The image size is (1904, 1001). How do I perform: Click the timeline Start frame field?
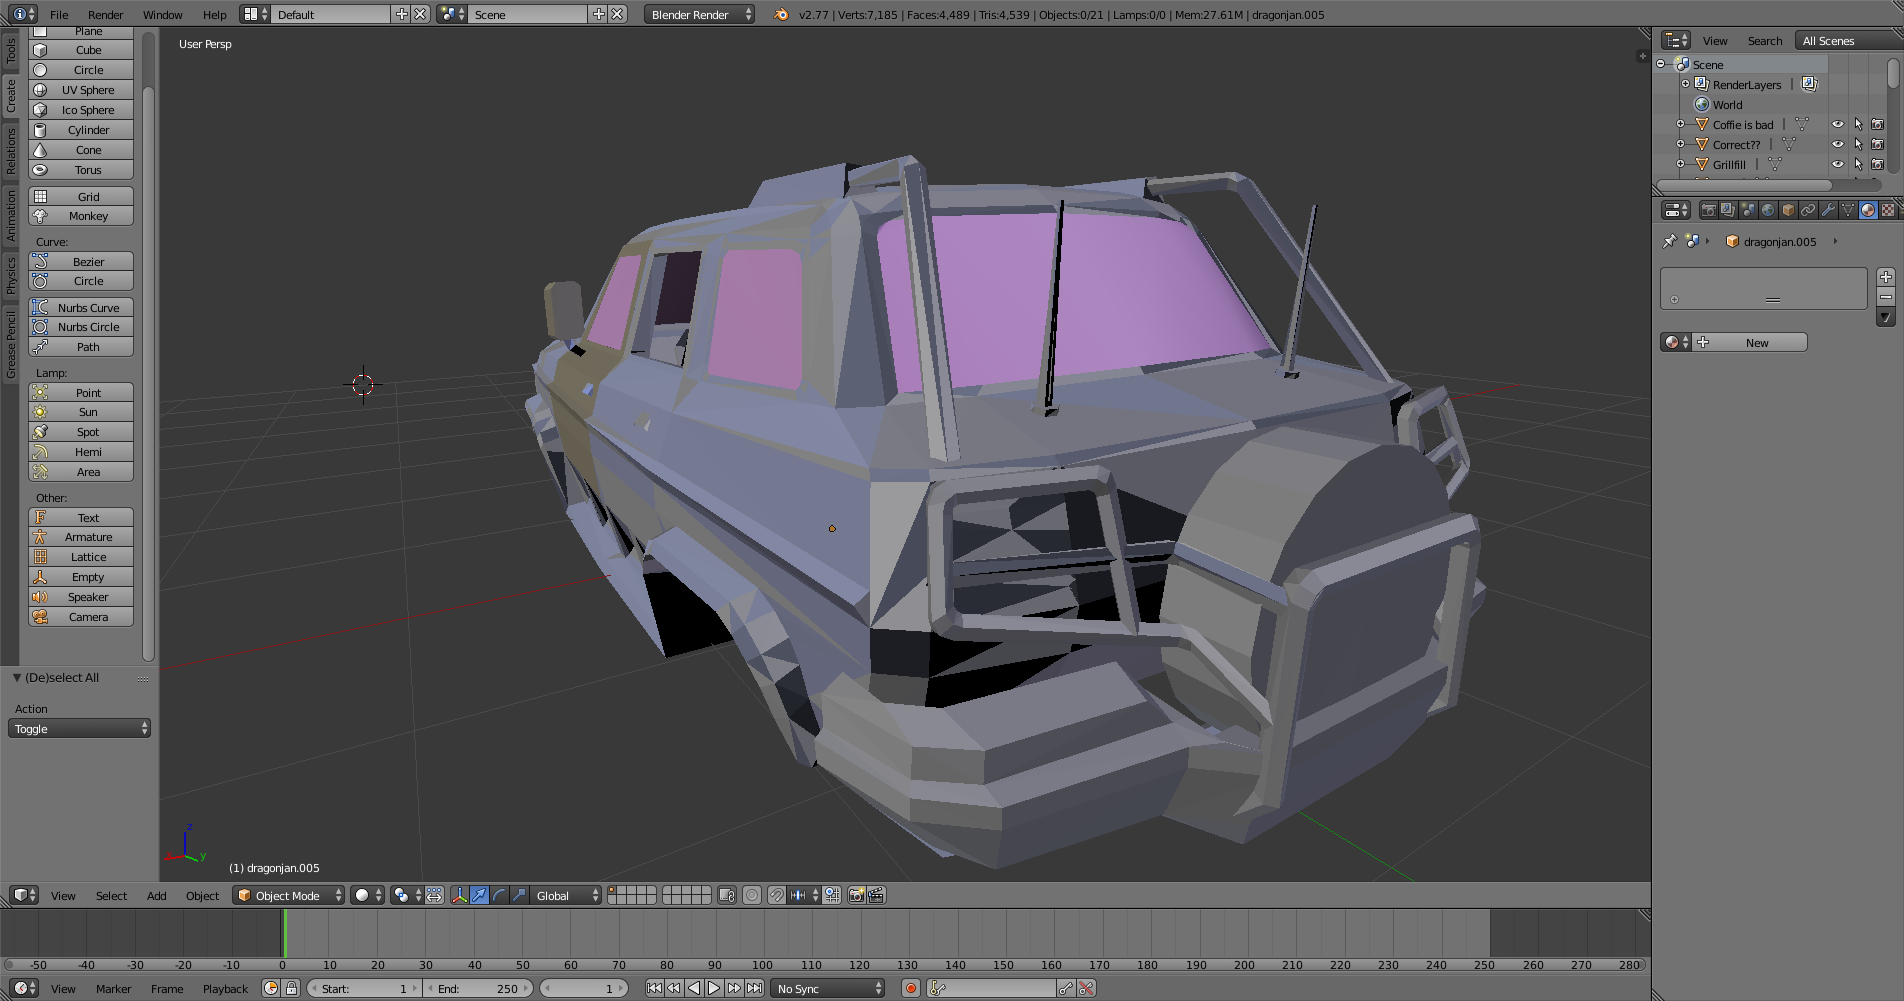coord(364,988)
